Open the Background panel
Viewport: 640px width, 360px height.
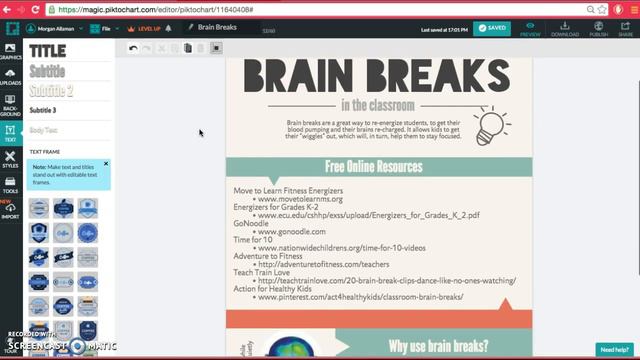coord(11,105)
